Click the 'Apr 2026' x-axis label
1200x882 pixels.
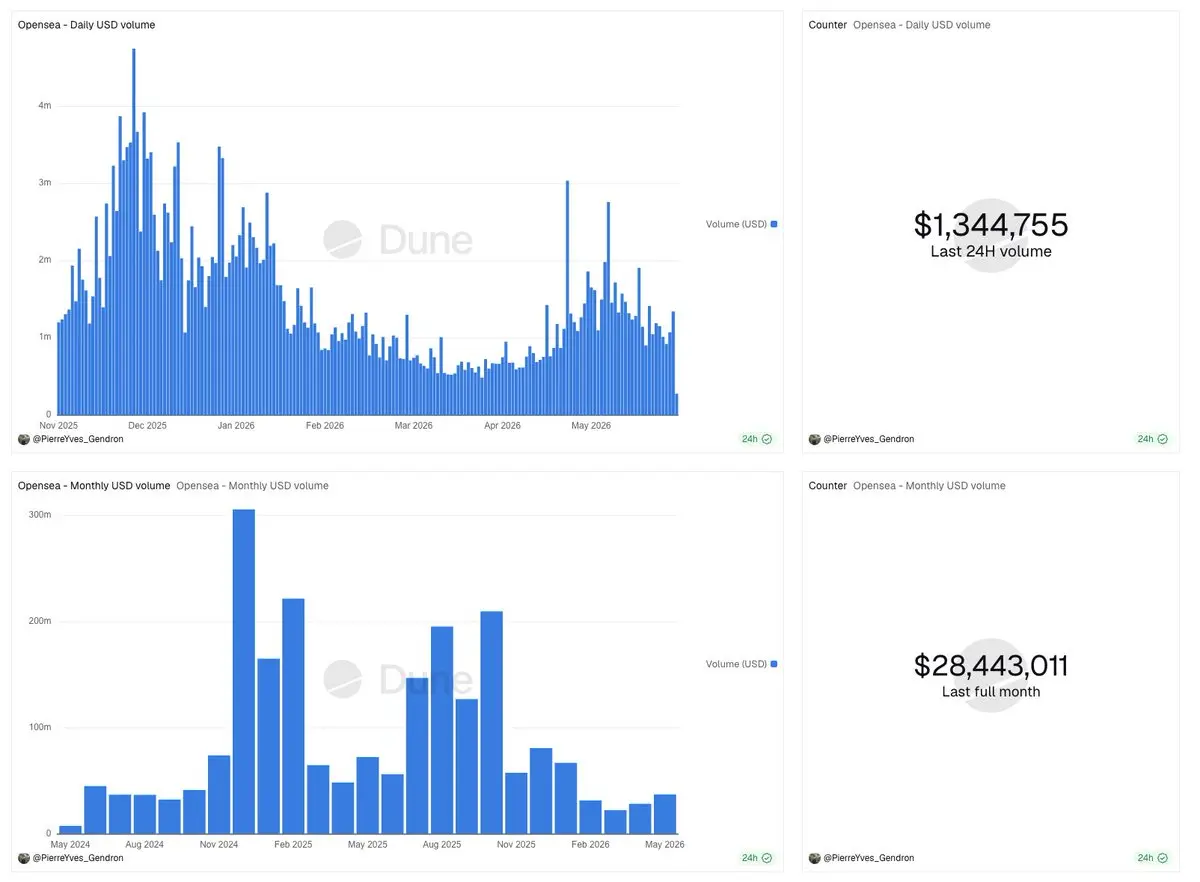[502, 426]
